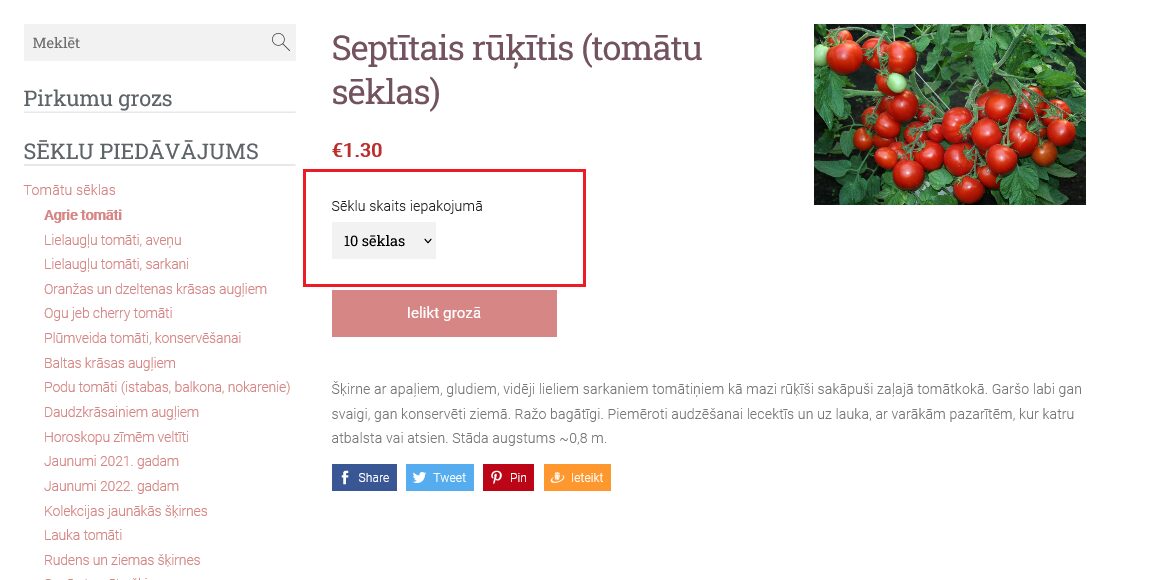Screen dimensions: 1165x580
Task: Open Rudens un ziemas šķirnes link
Action: (122, 560)
